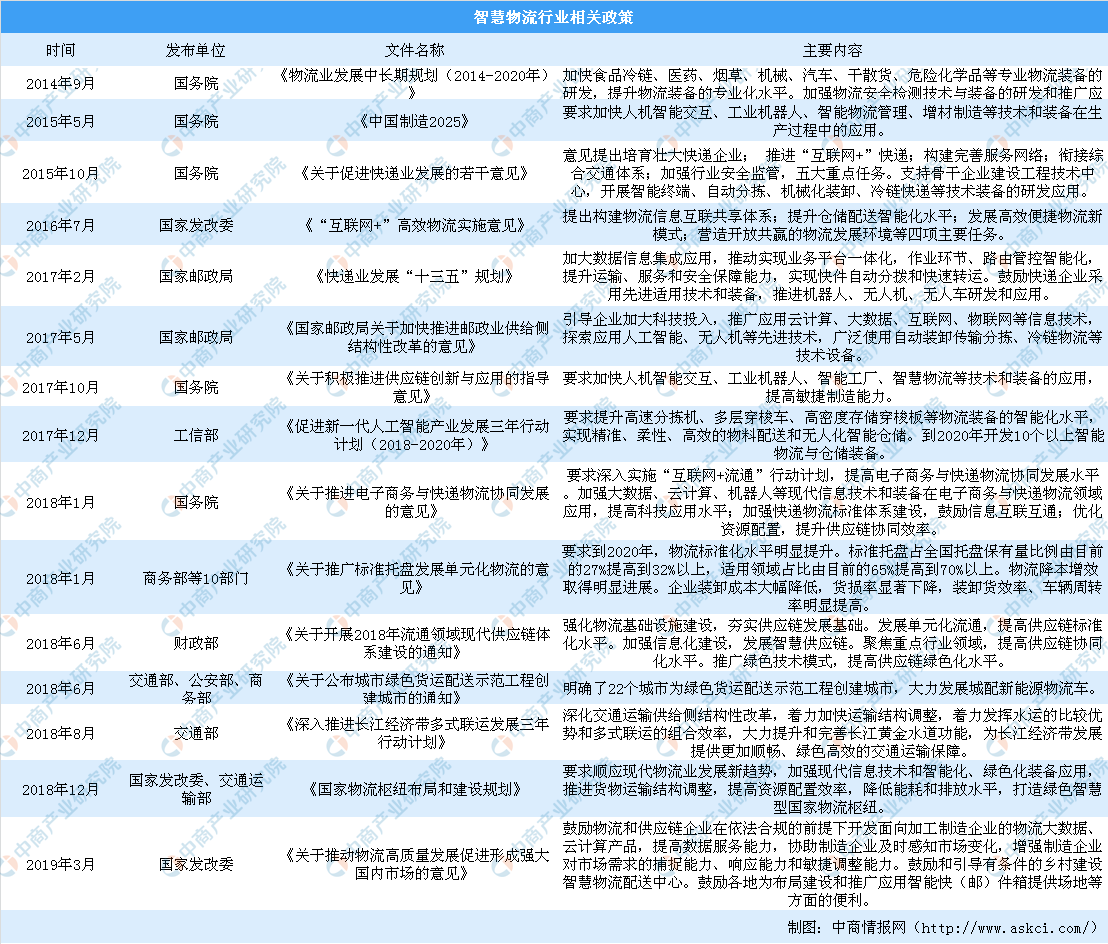Click the date cell 2017年2月
This screenshot has height=944, width=1108.
pos(60,277)
